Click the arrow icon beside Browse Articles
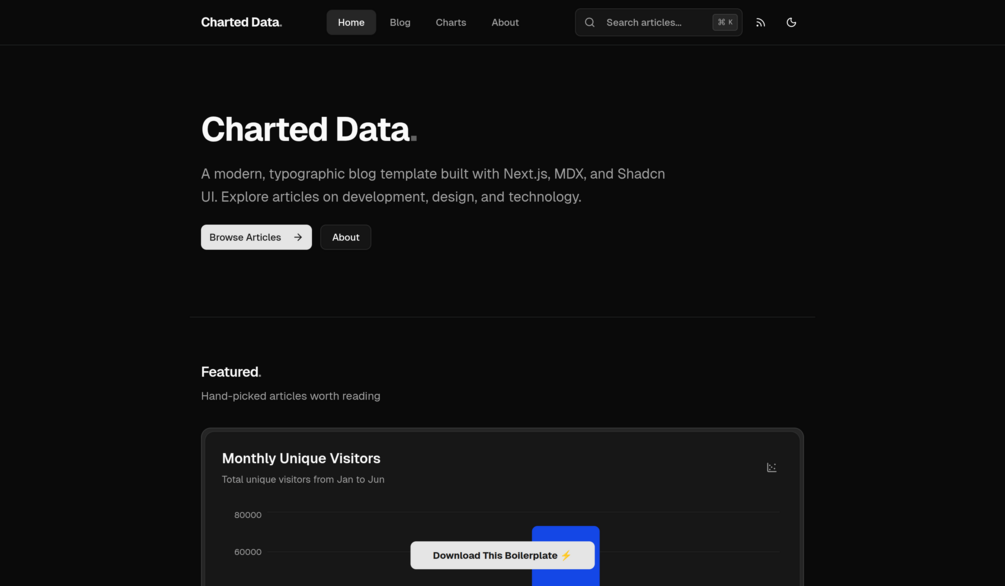Image resolution: width=1005 pixels, height=586 pixels. click(x=298, y=237)
